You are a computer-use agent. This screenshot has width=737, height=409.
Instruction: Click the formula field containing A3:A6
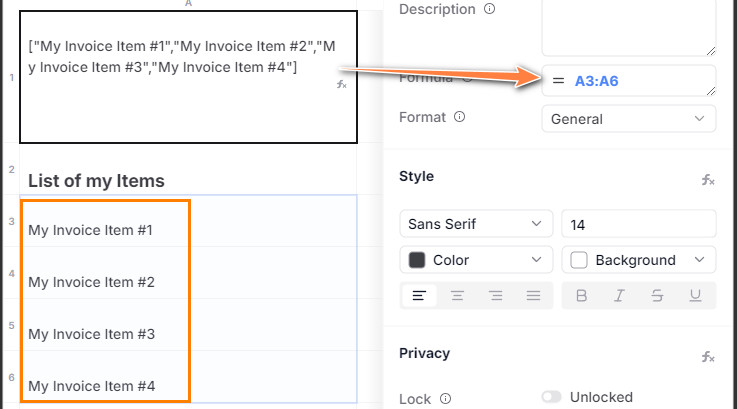pos(628,81)
